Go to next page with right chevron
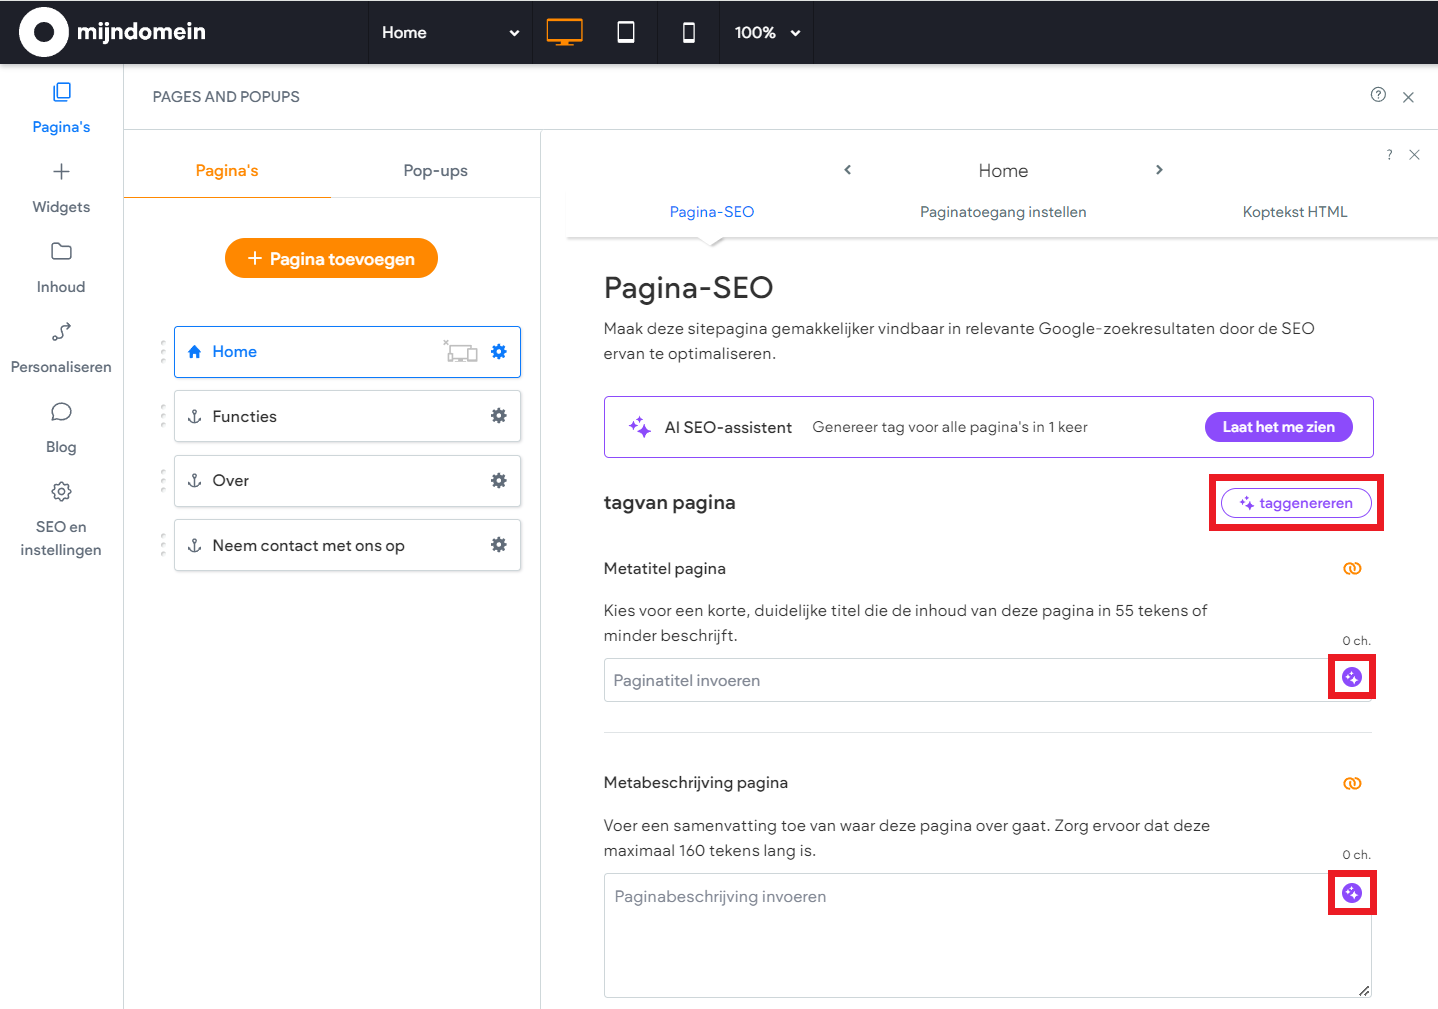1438x1009 pixels. point(1159,170)
